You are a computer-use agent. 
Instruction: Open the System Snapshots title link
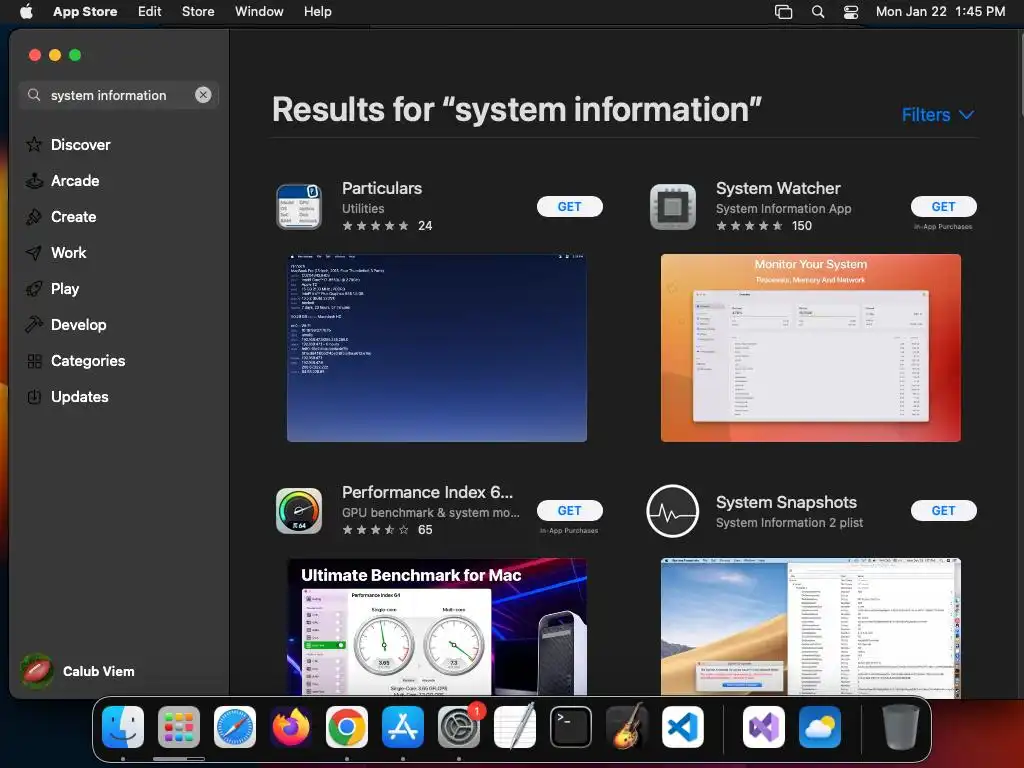coord(786,502)
